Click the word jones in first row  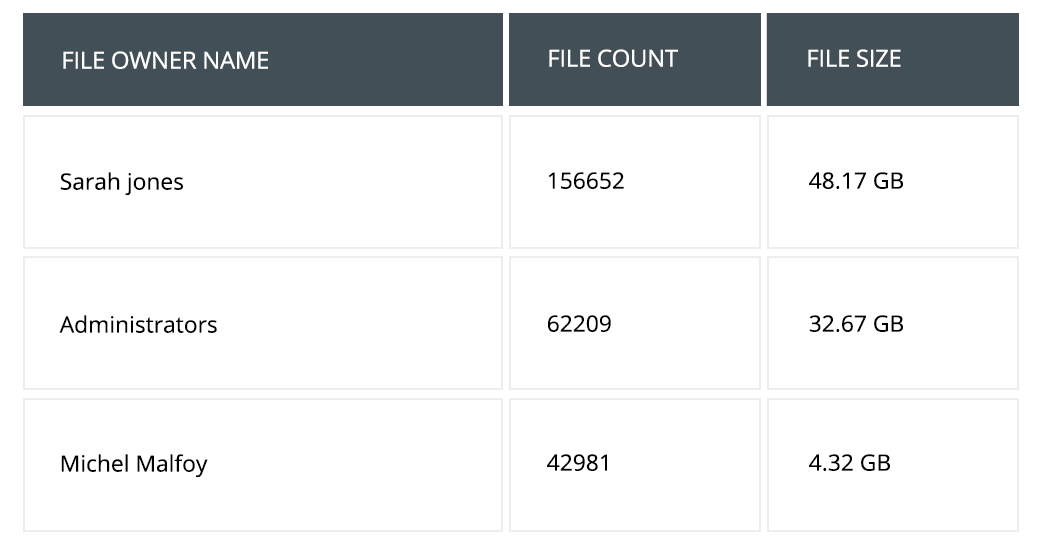click(x=154, y=183)
